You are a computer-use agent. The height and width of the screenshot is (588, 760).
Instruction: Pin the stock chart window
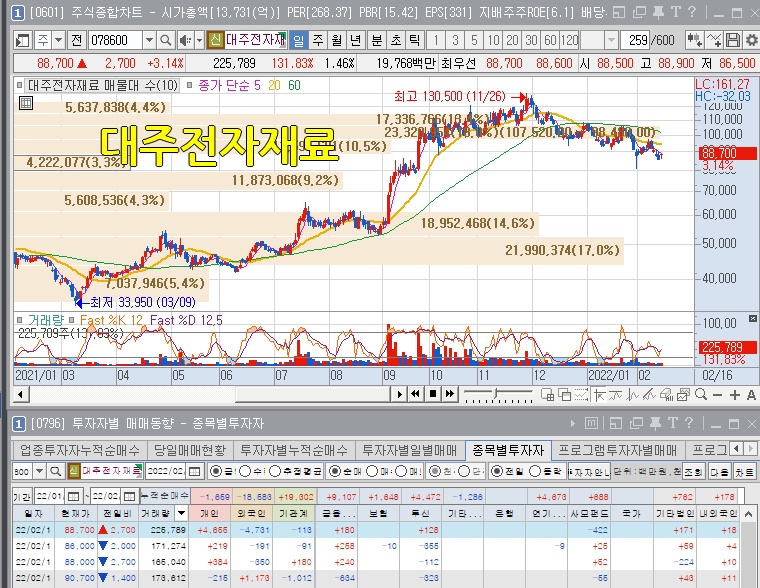[658, 12]
